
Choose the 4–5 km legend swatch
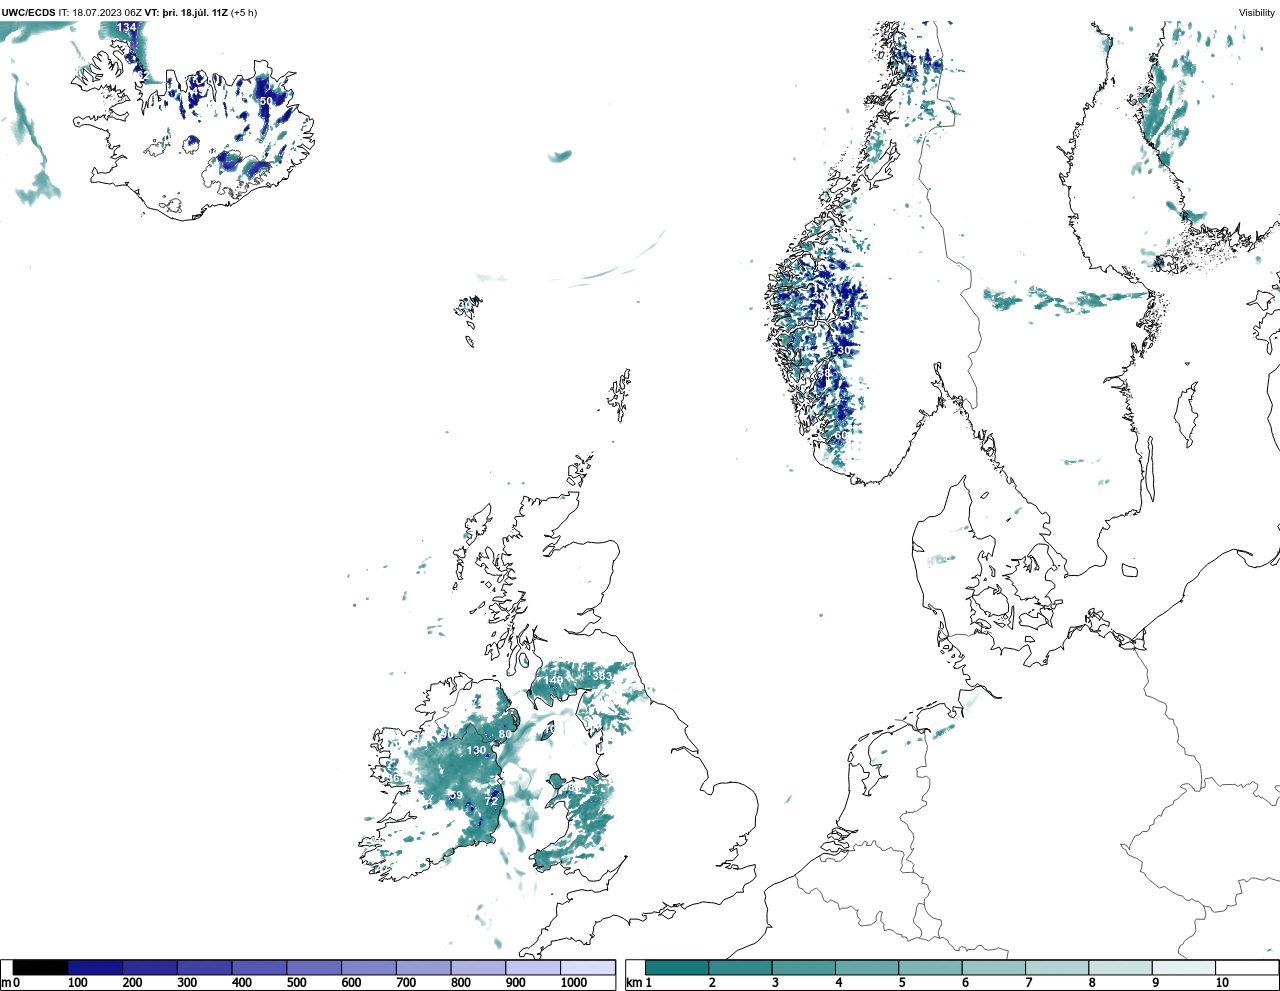coord(867,967)
